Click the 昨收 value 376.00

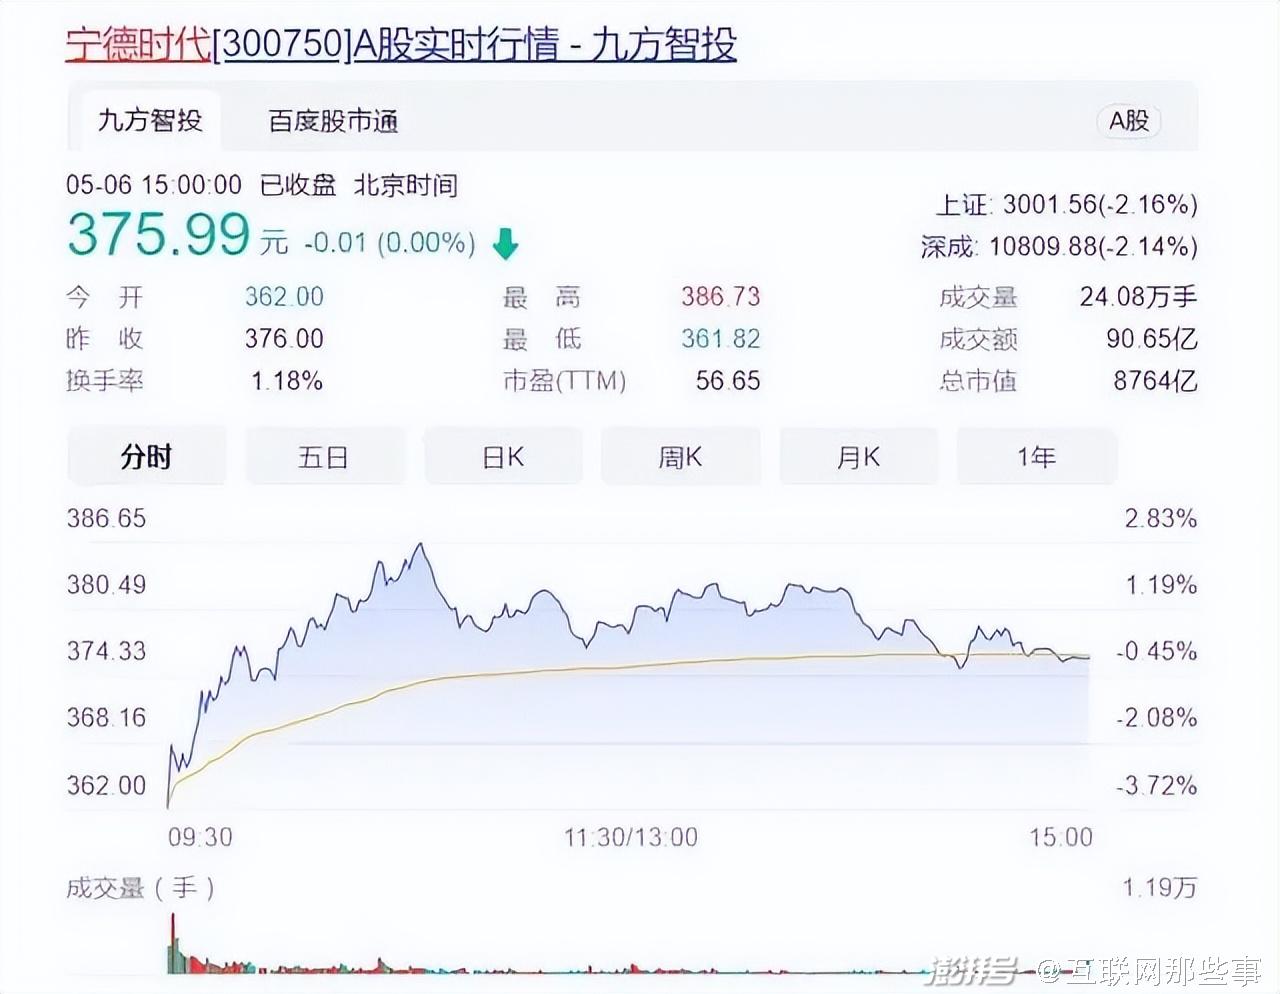tap(284, 339)
